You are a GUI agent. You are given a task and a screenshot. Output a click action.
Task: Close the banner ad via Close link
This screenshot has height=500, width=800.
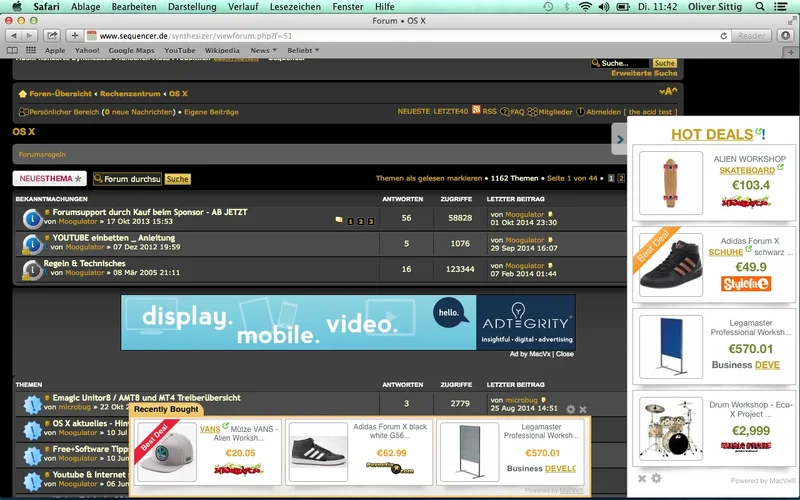click(x=564, y=354)
